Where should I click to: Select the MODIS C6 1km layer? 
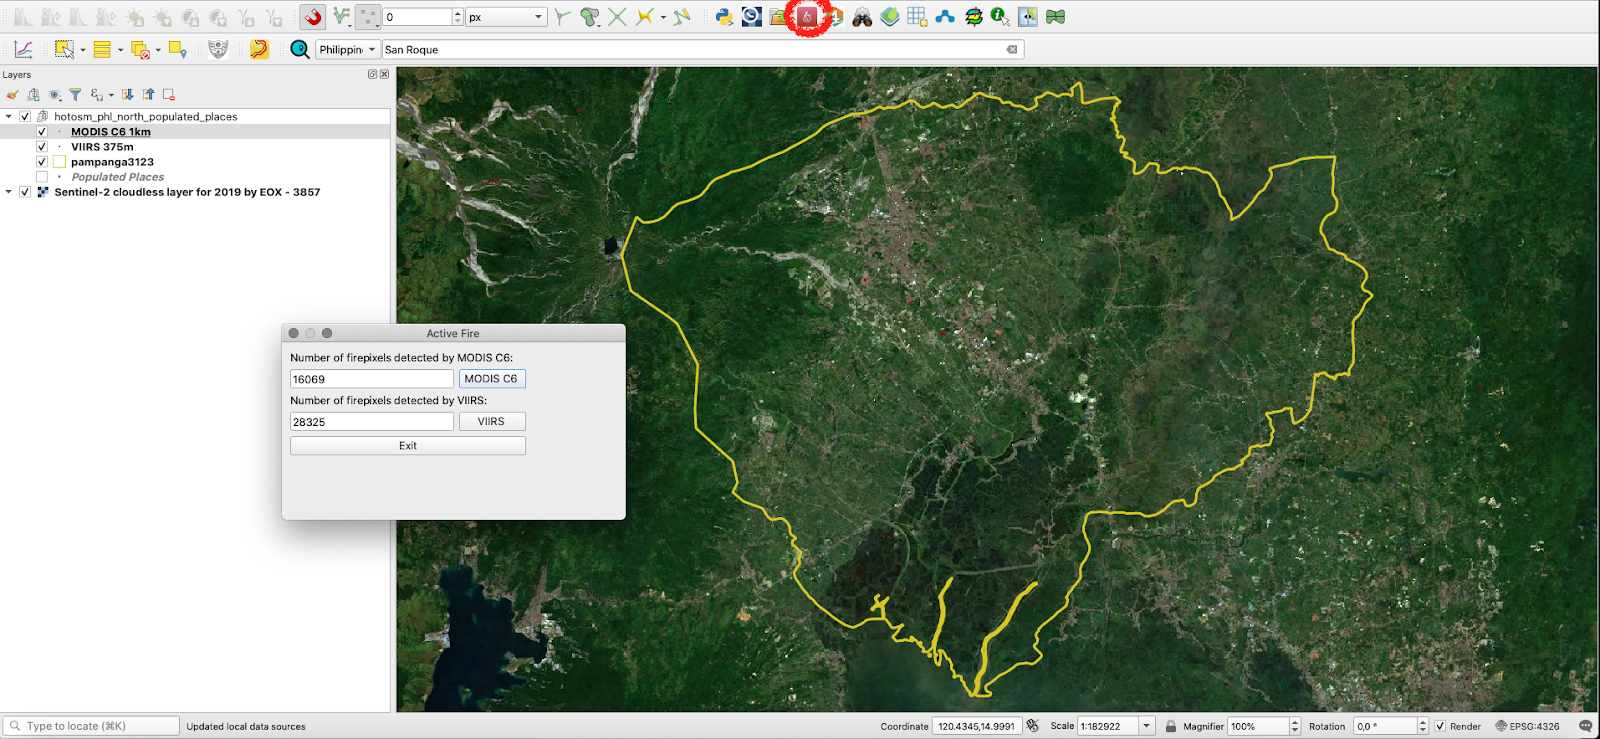pos(110,132)
